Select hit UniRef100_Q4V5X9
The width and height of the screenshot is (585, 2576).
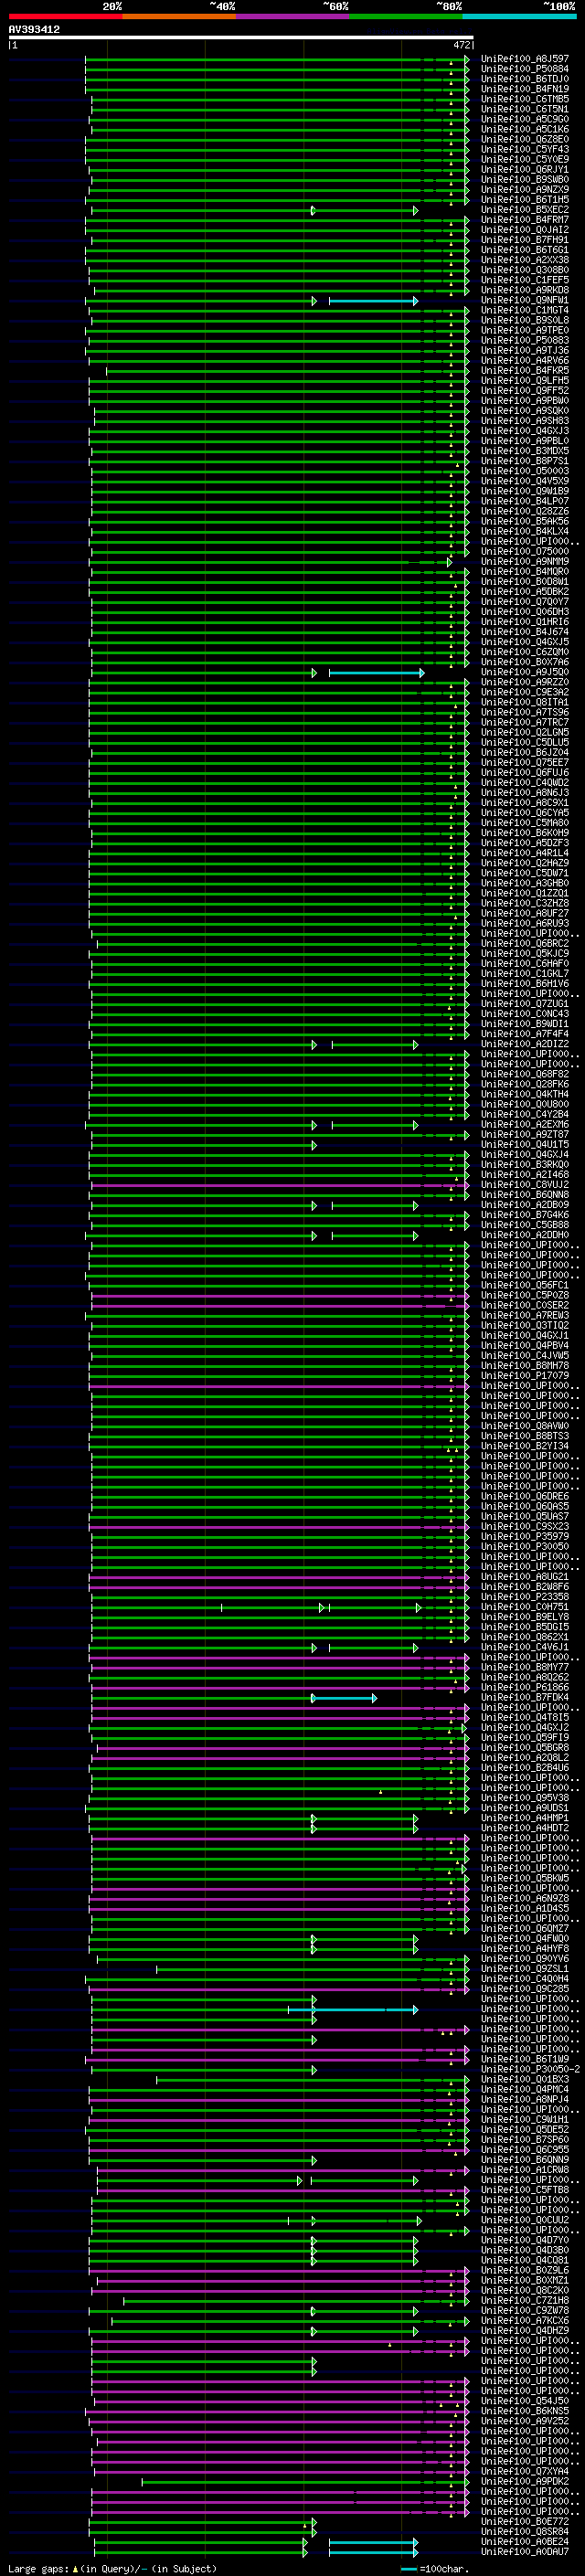click(524, 481)
